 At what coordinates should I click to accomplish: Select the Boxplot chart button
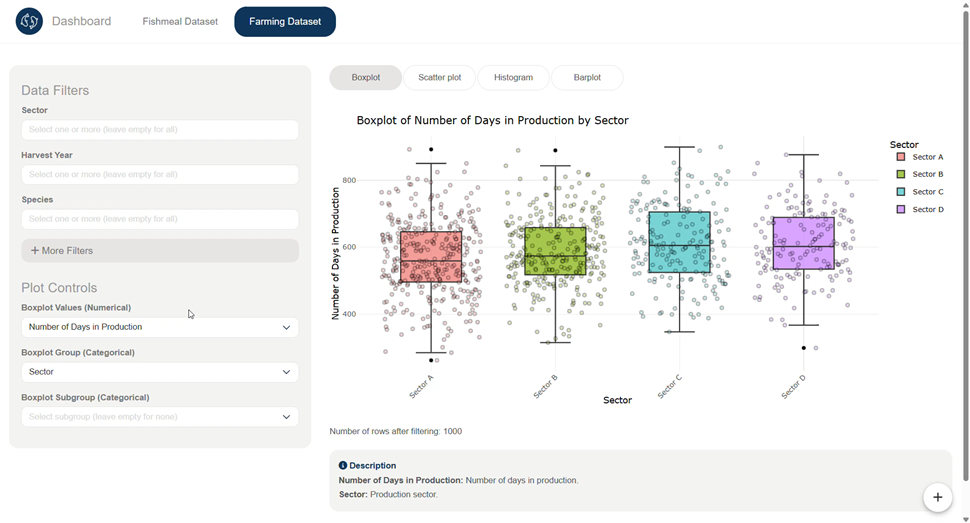click(365, 77)
